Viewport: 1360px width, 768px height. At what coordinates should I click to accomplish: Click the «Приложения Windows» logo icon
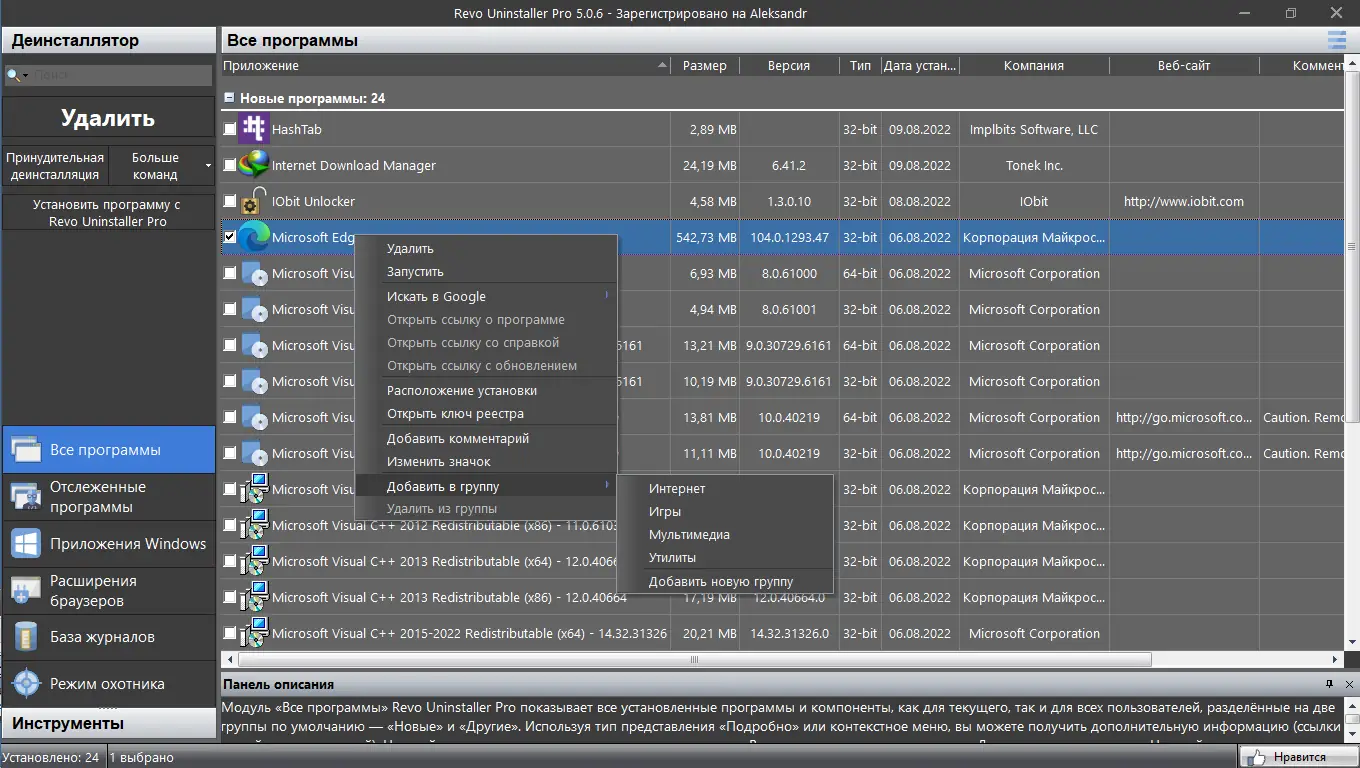pos(25,544)
